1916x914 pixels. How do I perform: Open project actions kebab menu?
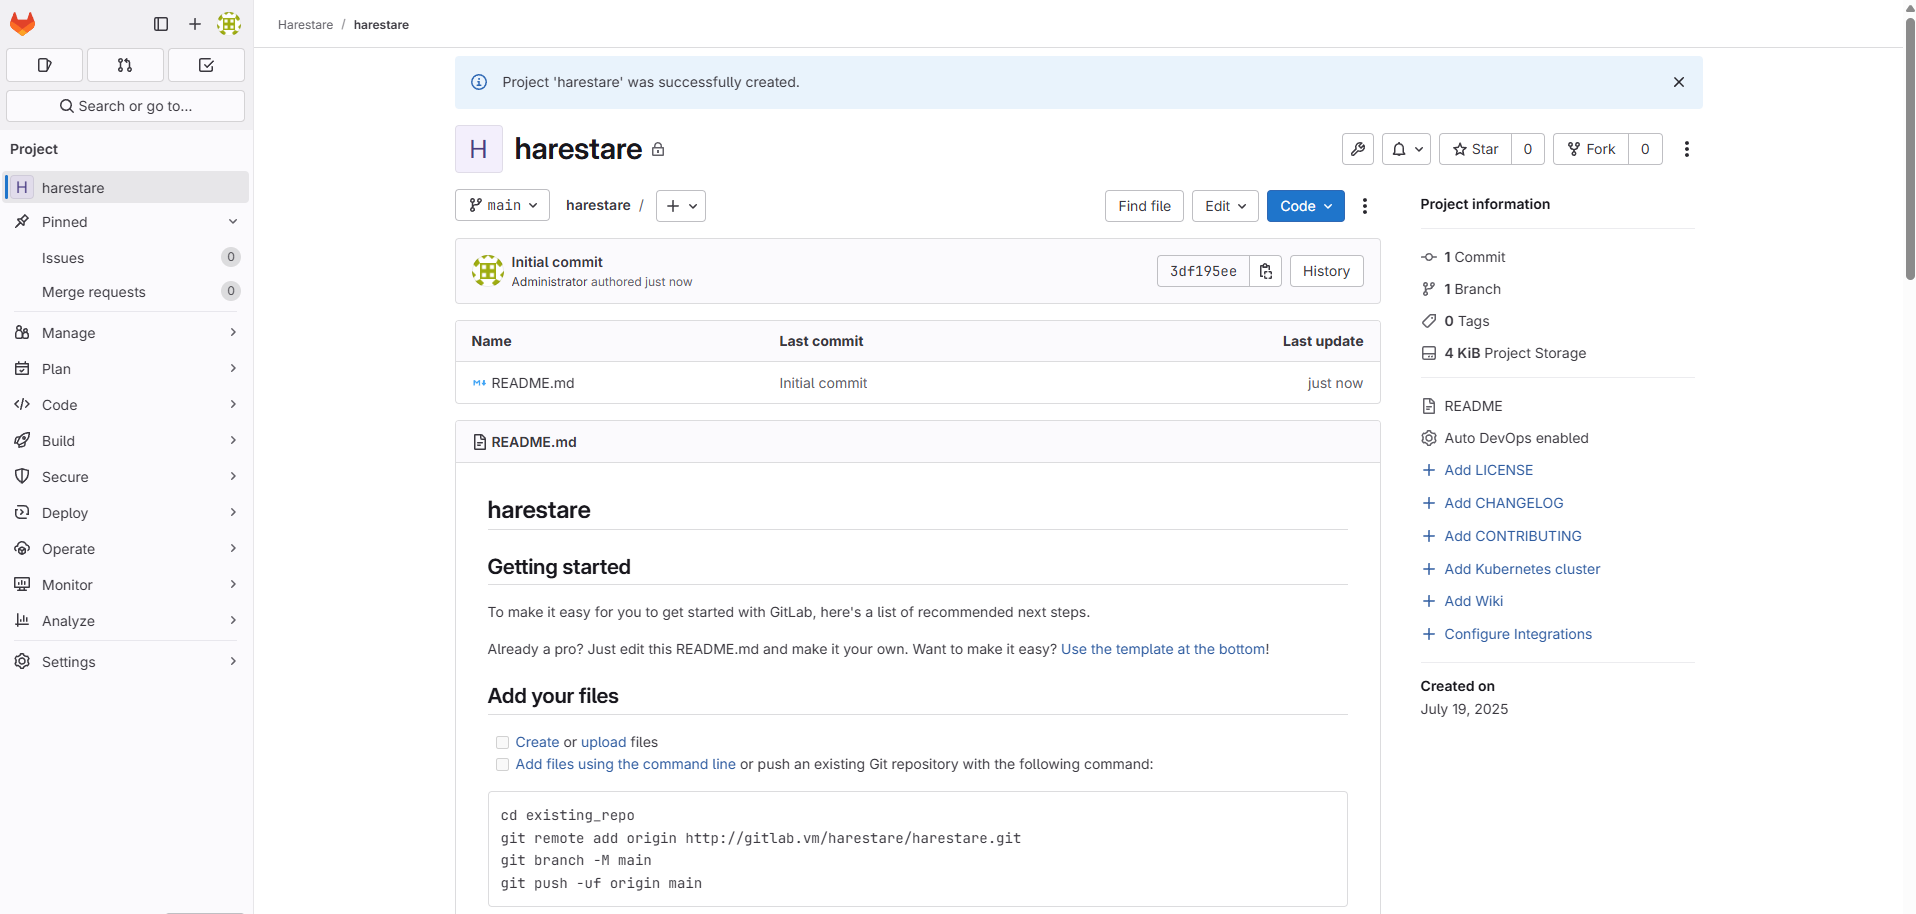tap(1687, 149)
